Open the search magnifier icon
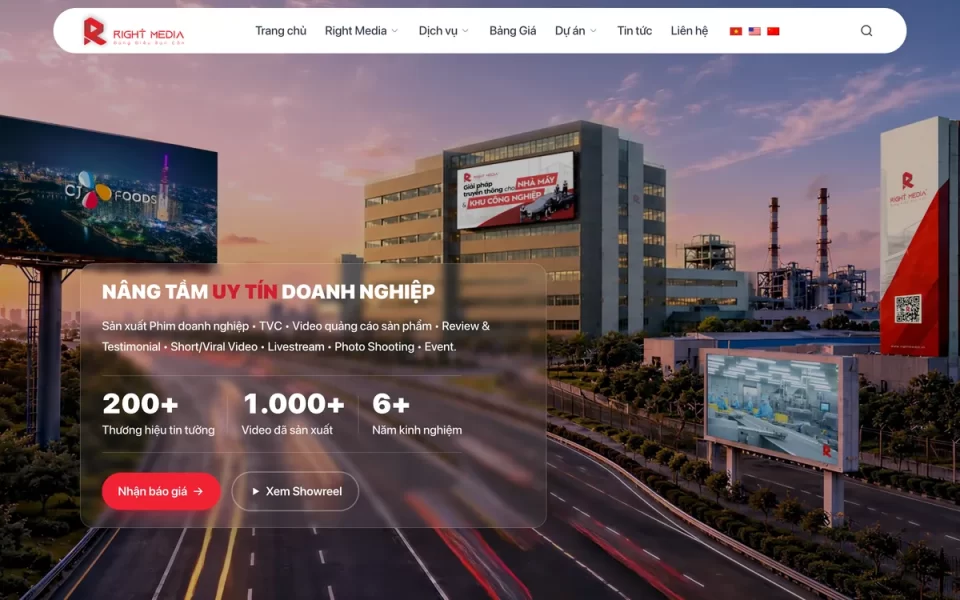960x600 pixels. coord(866,31)
